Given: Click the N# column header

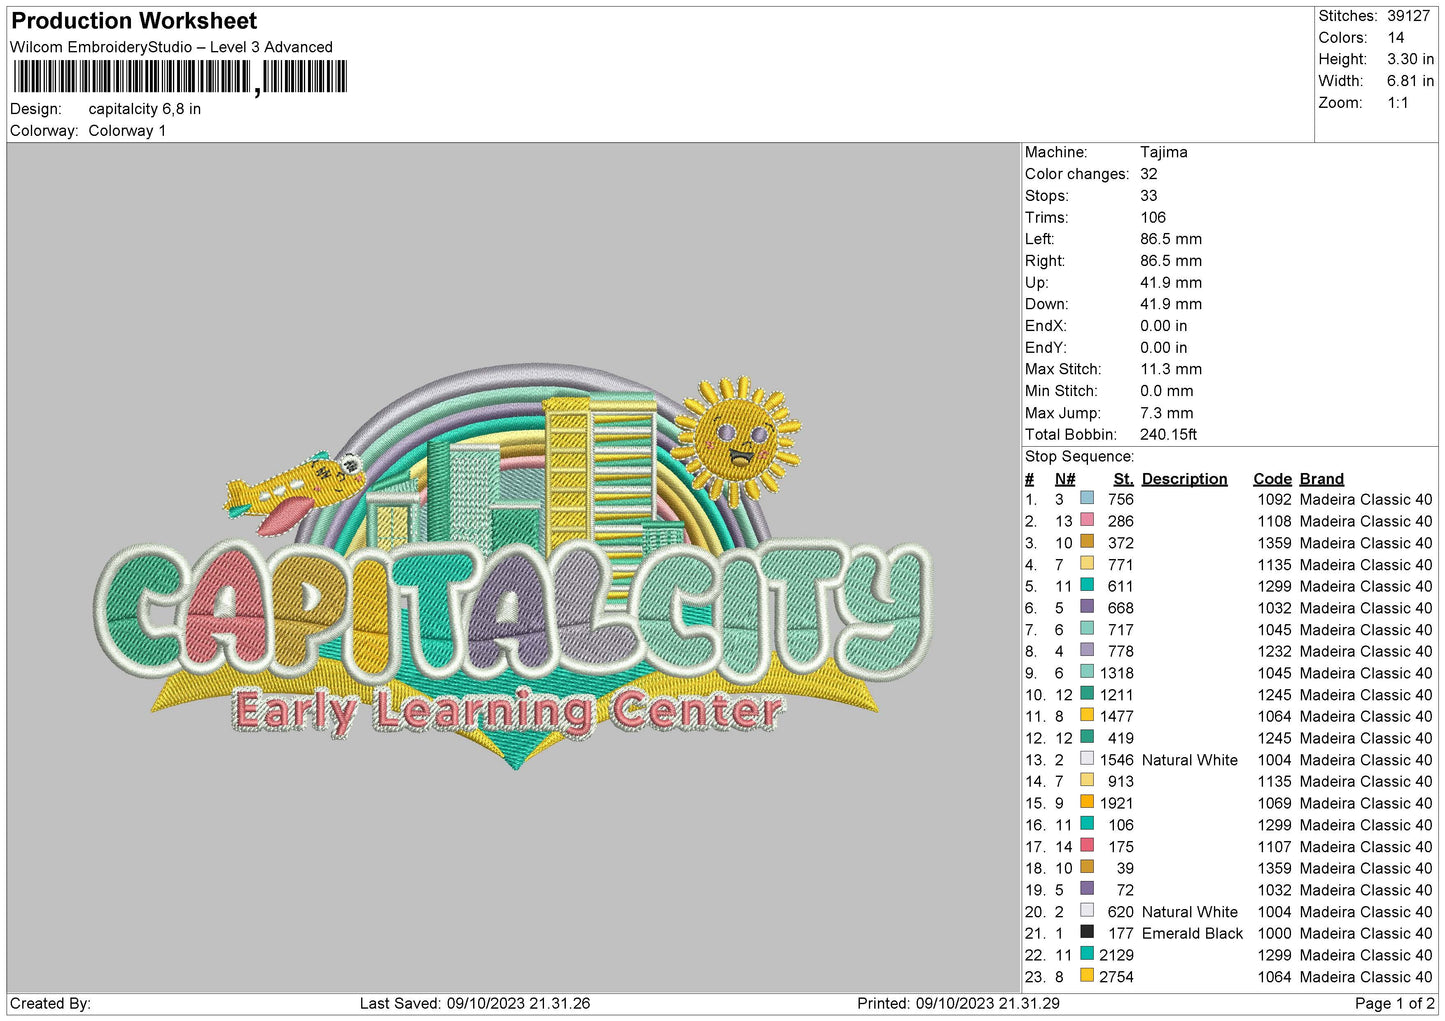Looking at the screenshot, I should point(1065,479).
